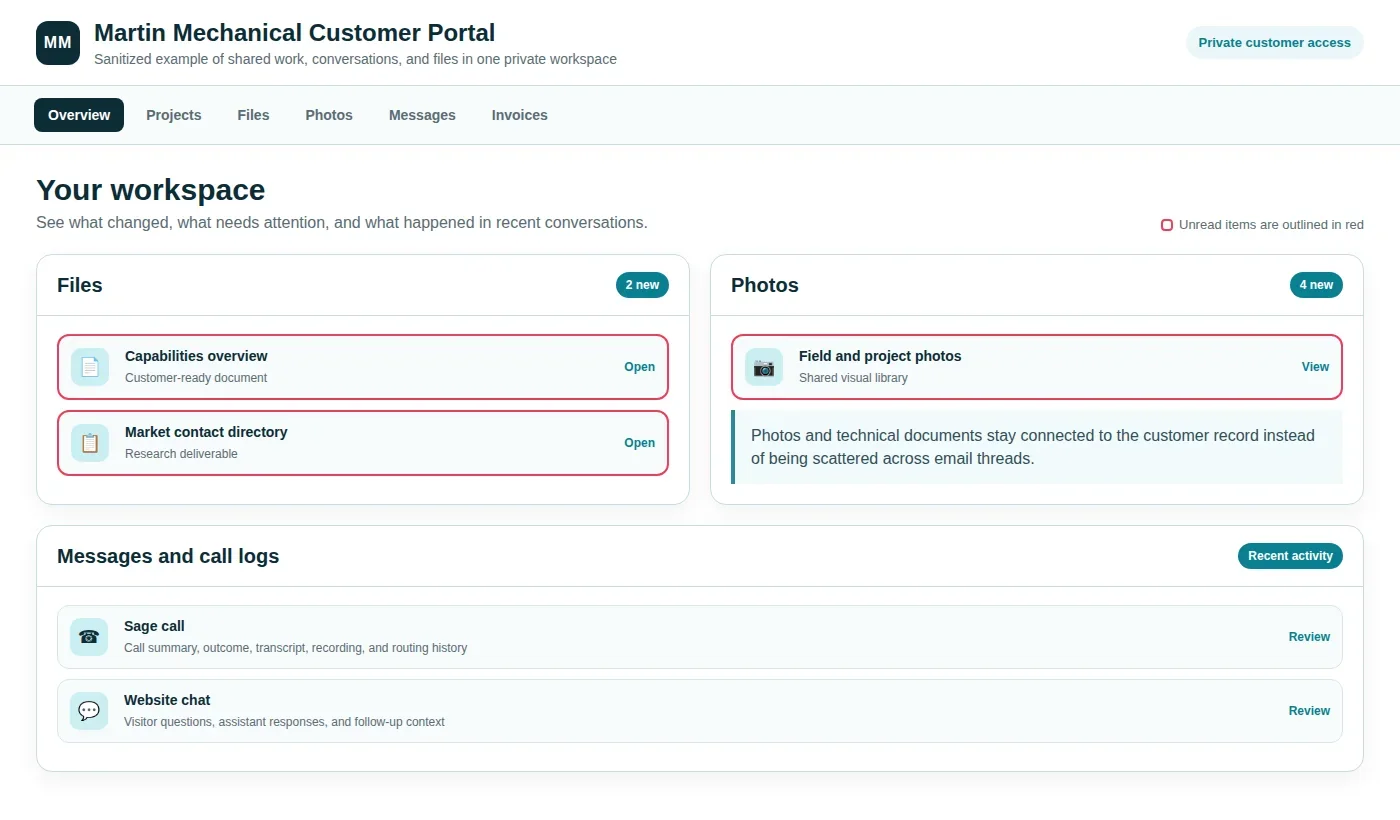Viewport: 1400px width, 820px height.
Task: Open the Capabilities overview file
Action: click(x=639, y=367)
